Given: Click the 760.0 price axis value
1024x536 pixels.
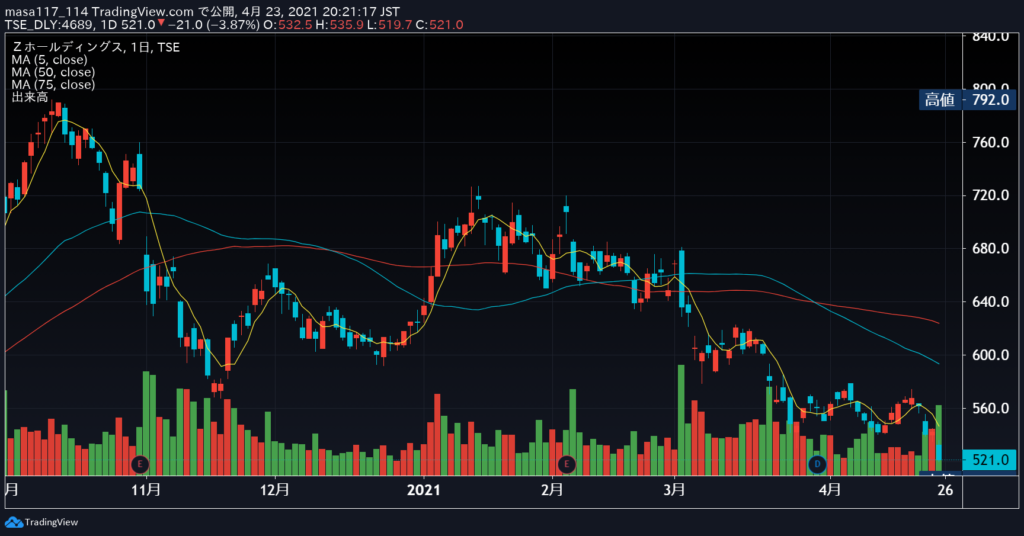Looking at the screenshot, I should pyautogui.click(x=990, y=142).
